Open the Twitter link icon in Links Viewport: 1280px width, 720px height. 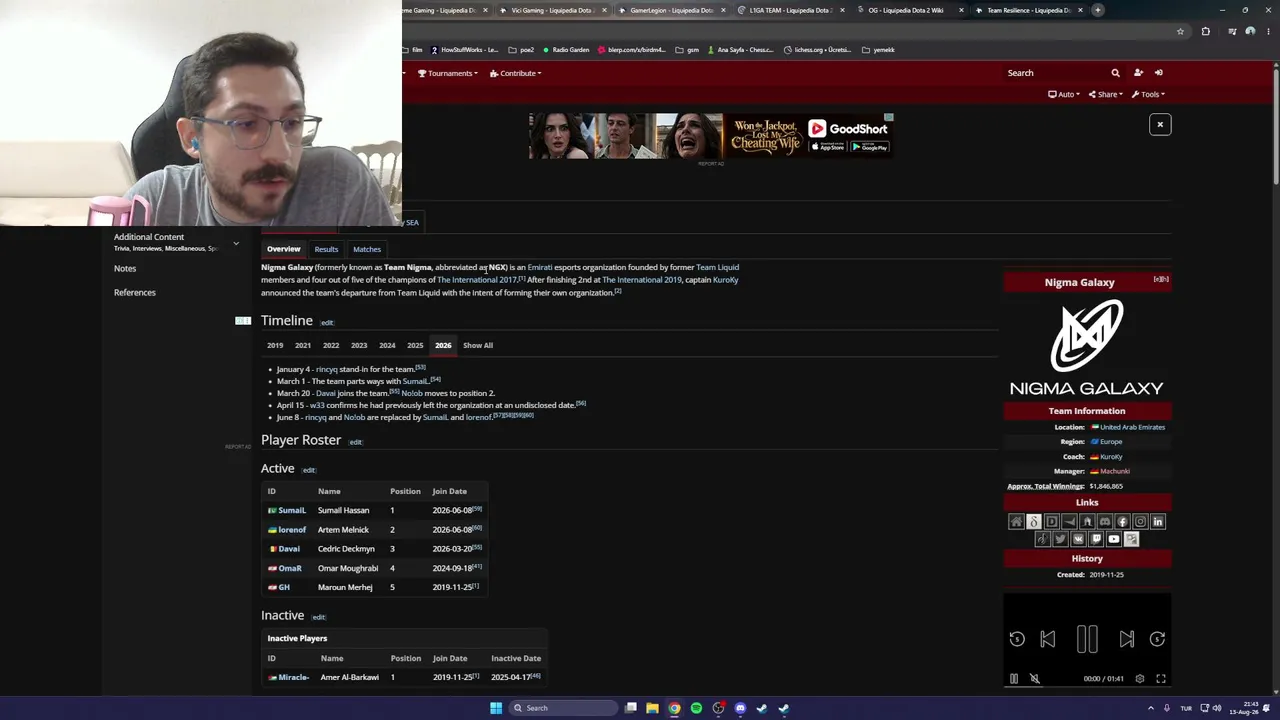click(x=1061, y=539)
